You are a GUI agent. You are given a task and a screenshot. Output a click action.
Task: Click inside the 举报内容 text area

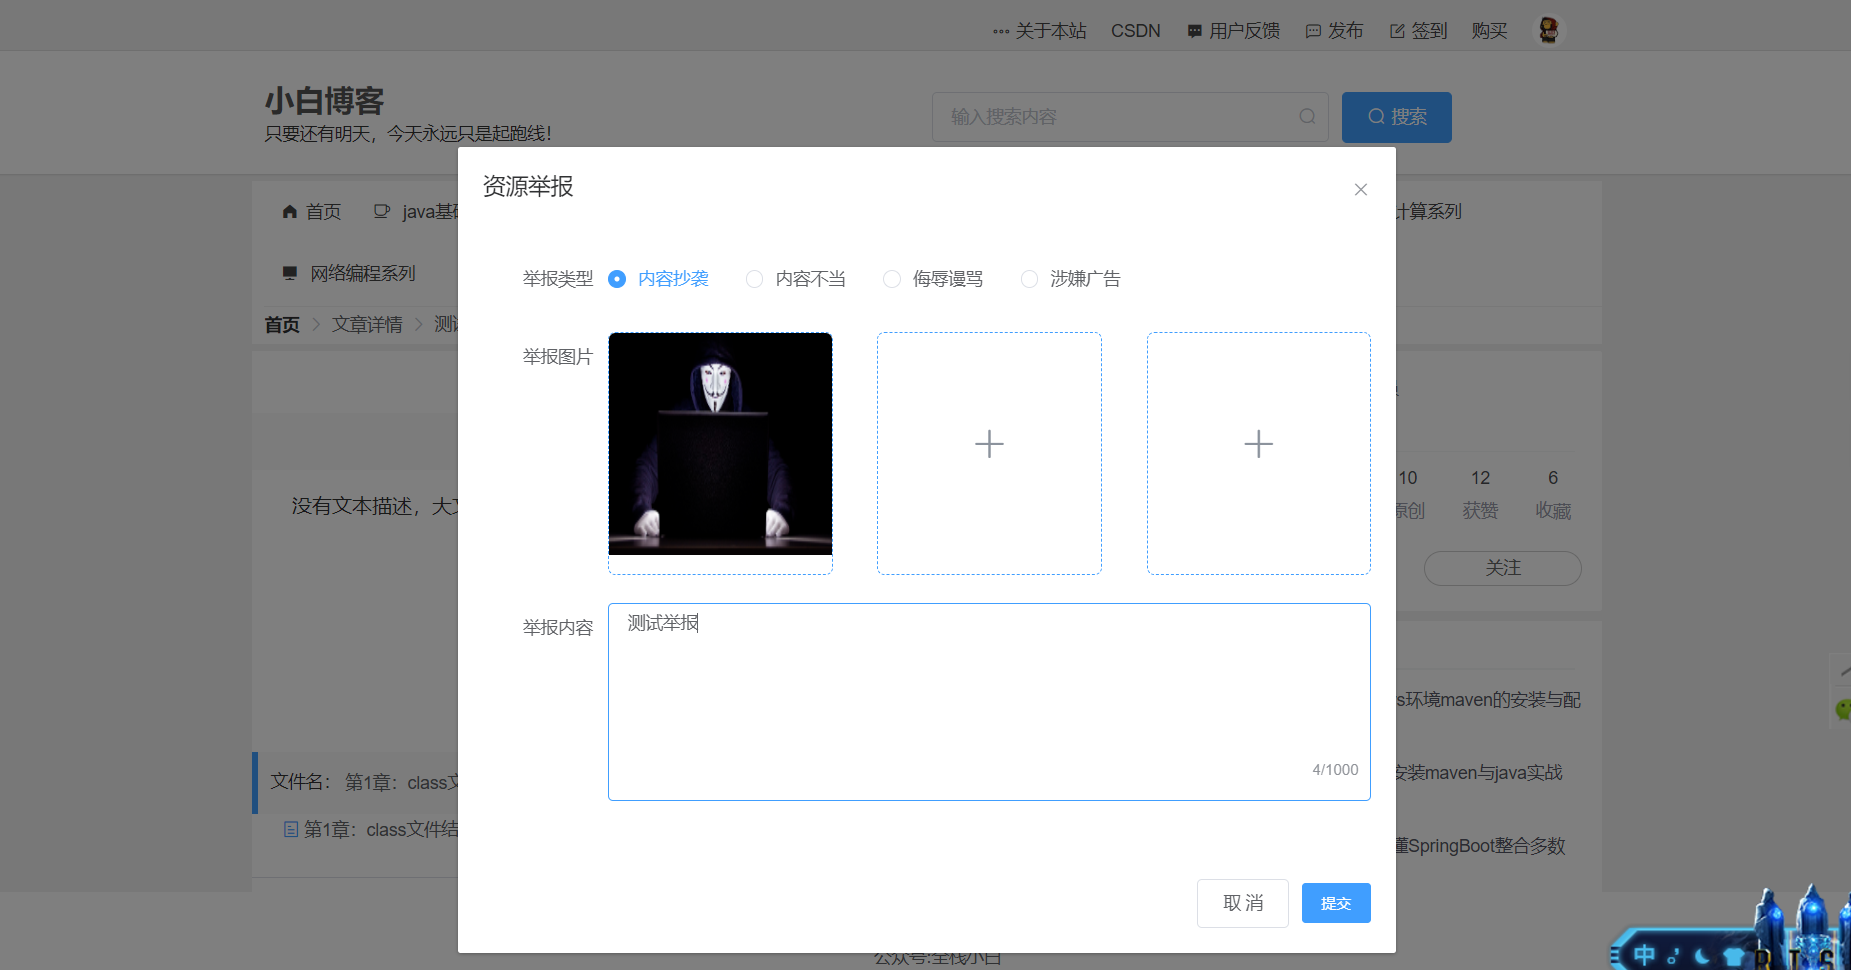click(988, 700)
